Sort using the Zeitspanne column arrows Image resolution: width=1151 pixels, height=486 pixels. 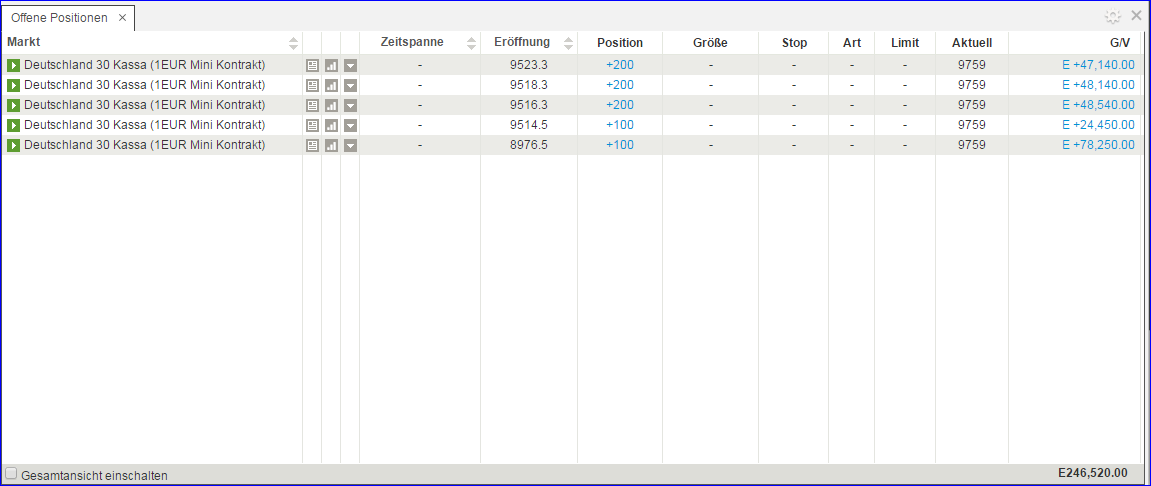pos(471,43)
